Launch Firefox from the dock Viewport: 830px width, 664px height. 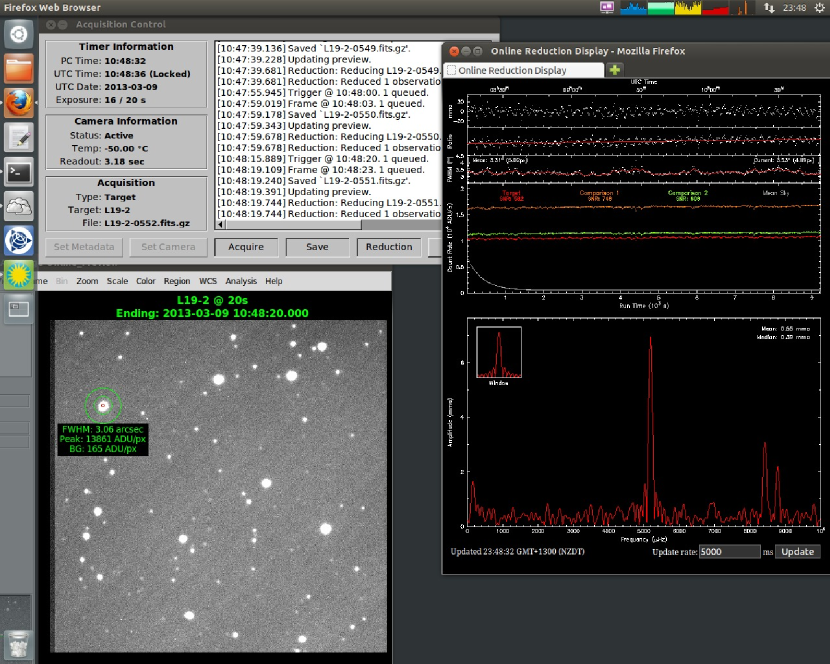(x=18, y=103)
